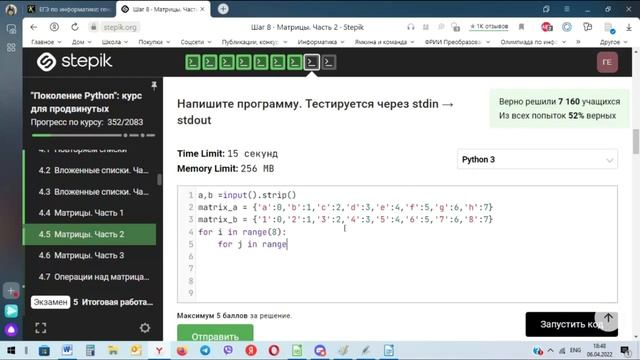Open sidebar settings gear icon
The image size is (640, 360).
tap(145, 328)
